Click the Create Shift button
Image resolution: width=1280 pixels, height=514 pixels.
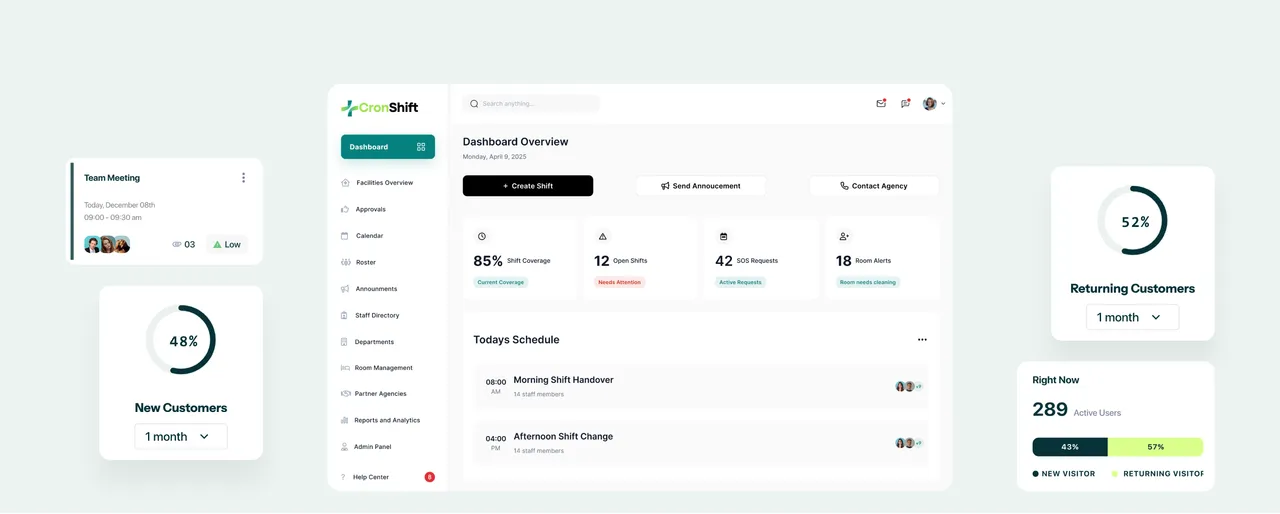pos(528,186)
